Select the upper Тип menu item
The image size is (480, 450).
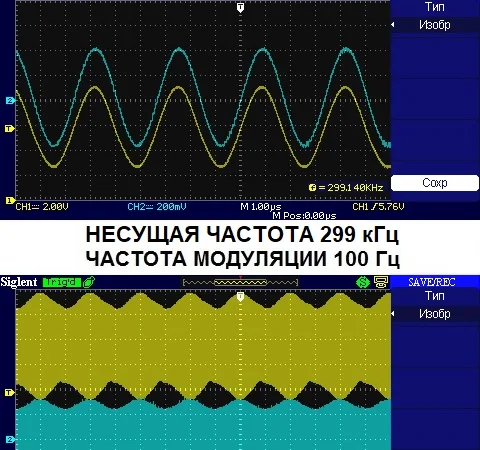click(x=435, y=7)
